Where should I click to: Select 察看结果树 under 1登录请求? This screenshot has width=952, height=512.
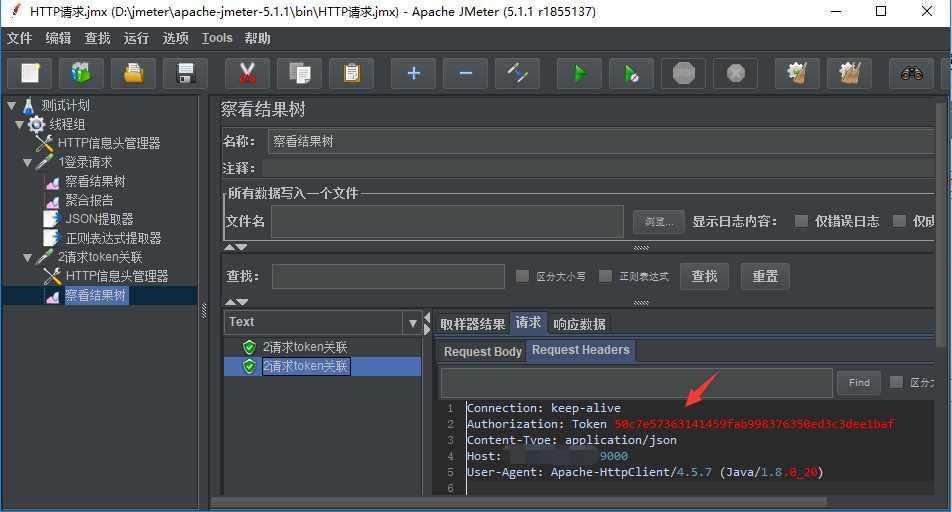click(86, 181)
